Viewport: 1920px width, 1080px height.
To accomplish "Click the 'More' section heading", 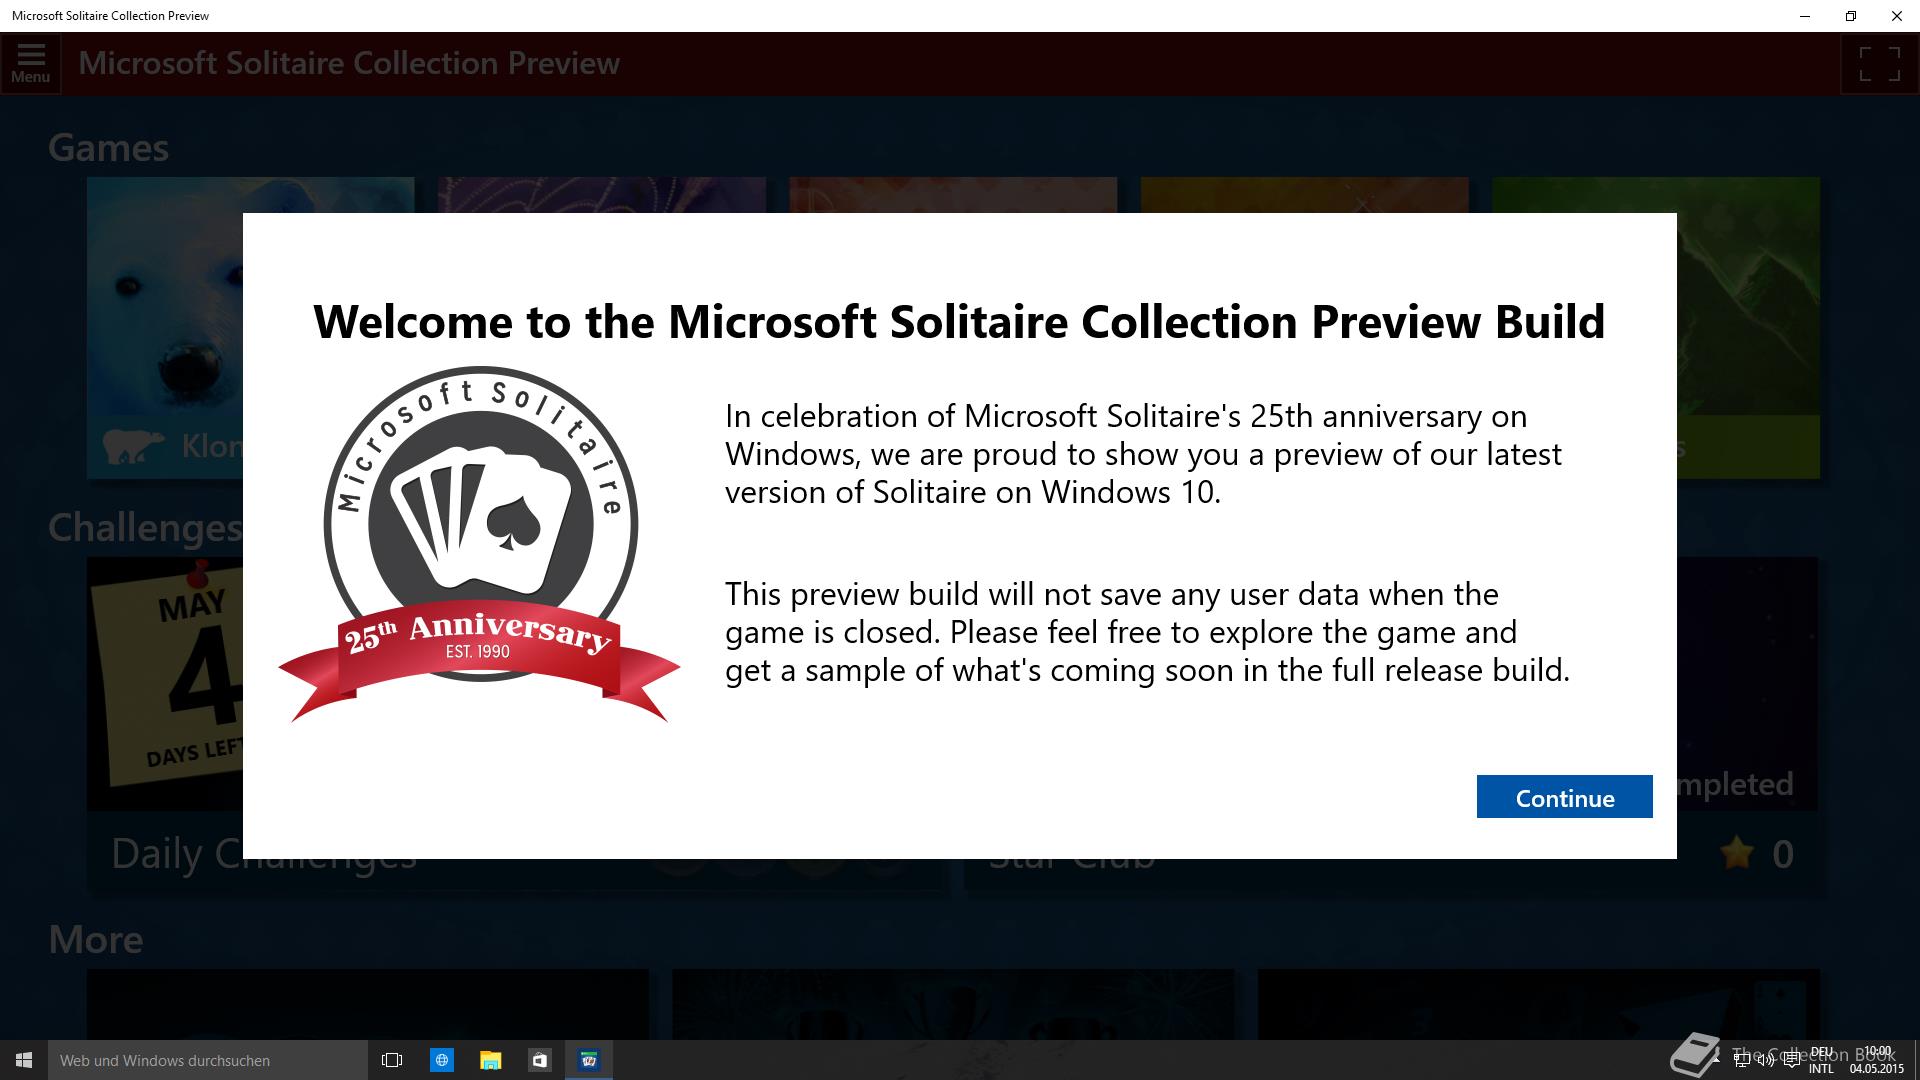I will [x=96, y=940].
